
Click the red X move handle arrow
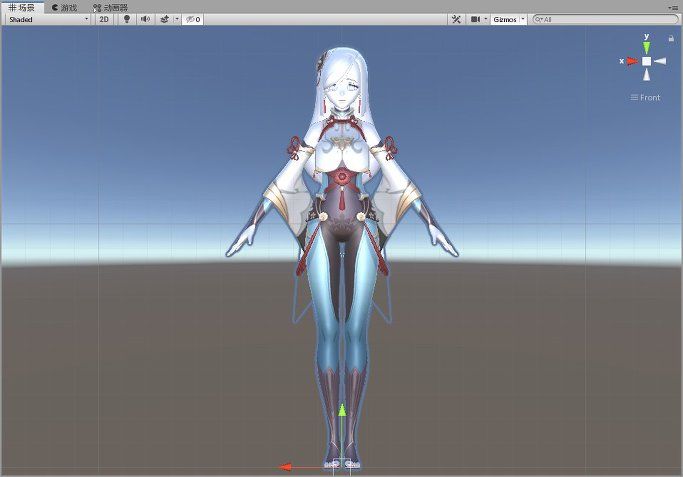click(x=285, y=467)
